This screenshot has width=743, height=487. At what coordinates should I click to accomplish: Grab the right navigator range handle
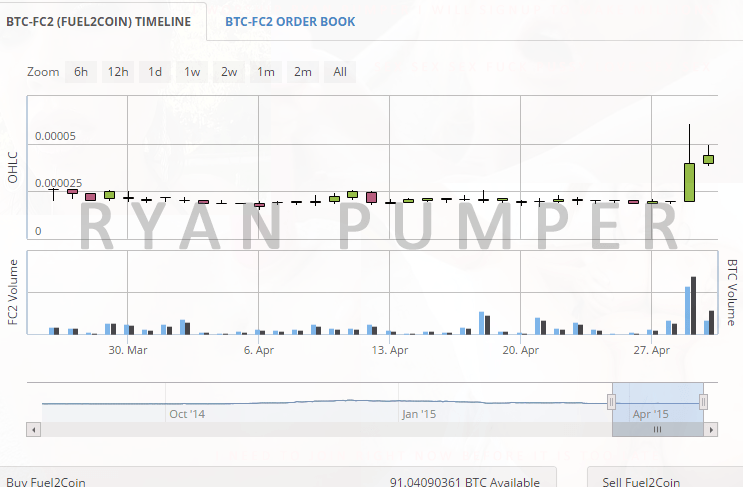(704, 402)
